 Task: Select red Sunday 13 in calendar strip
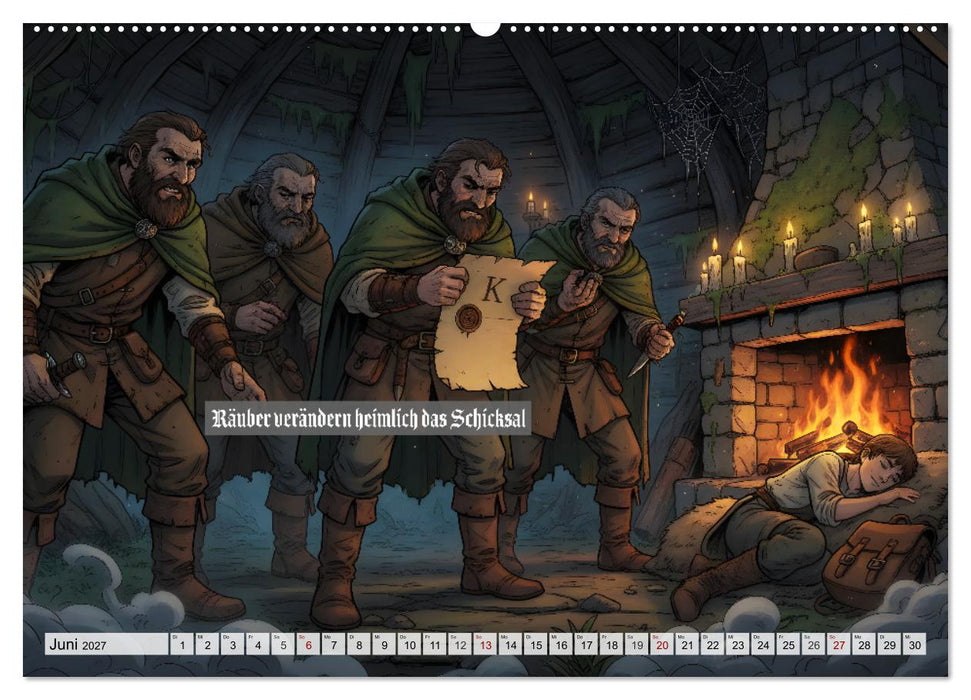tap(486, 644)
